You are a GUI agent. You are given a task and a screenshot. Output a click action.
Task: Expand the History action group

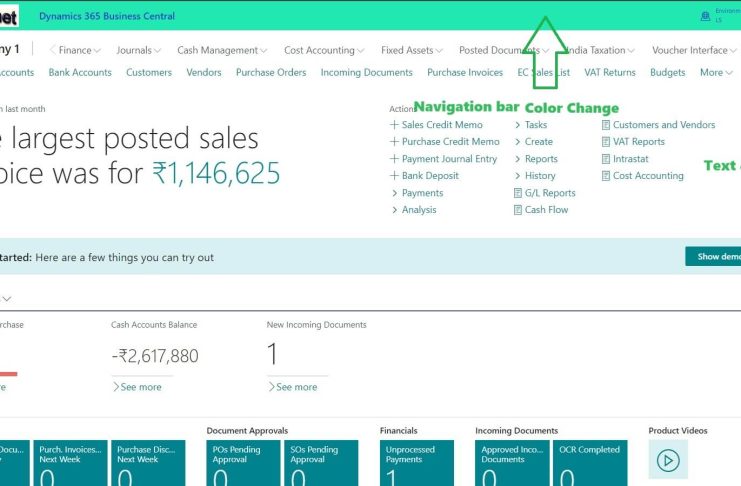point(535,175)
